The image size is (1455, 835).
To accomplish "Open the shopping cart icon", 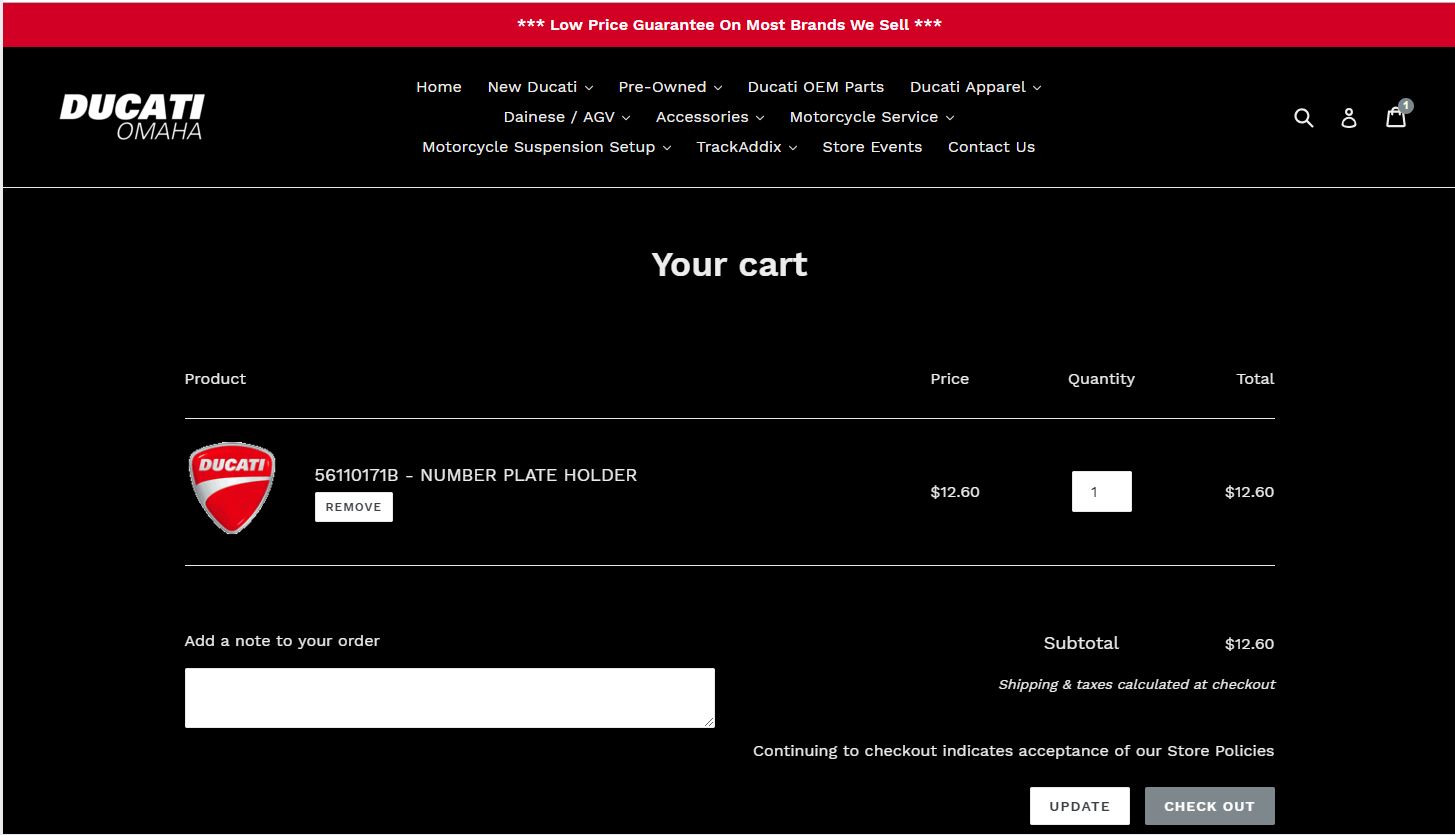I will pyautogui.click(x=1397, y=116).
